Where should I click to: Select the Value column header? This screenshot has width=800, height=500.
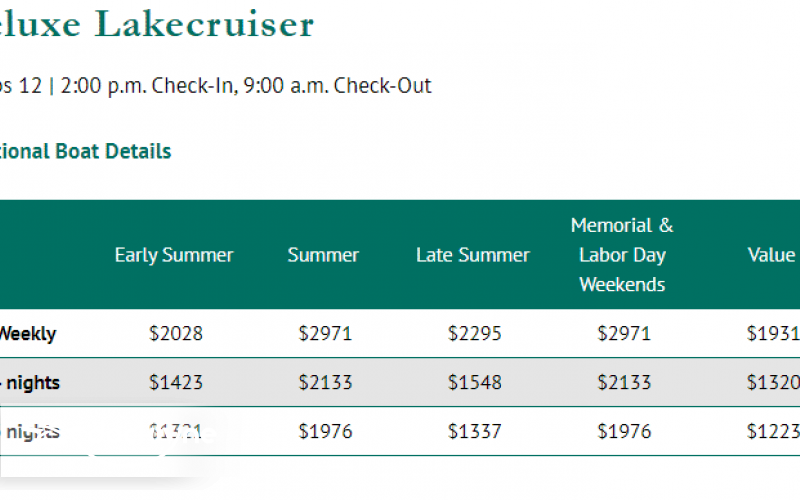click(x=772, y=255)
